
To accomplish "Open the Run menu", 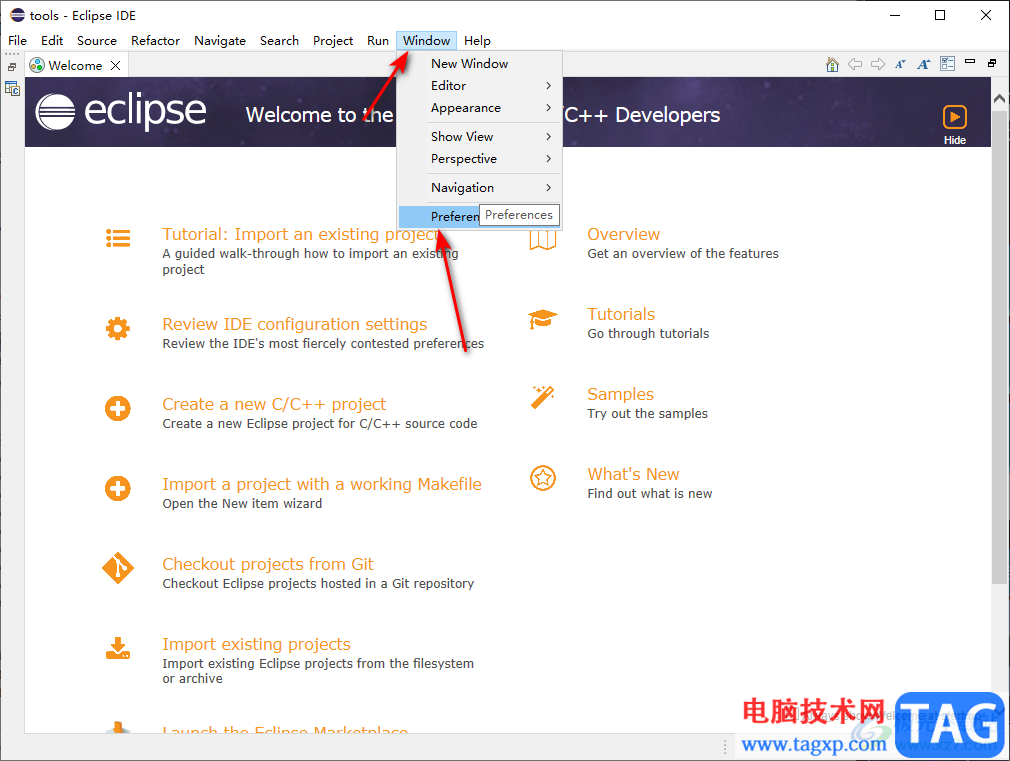I will click(x=378, y=41).
